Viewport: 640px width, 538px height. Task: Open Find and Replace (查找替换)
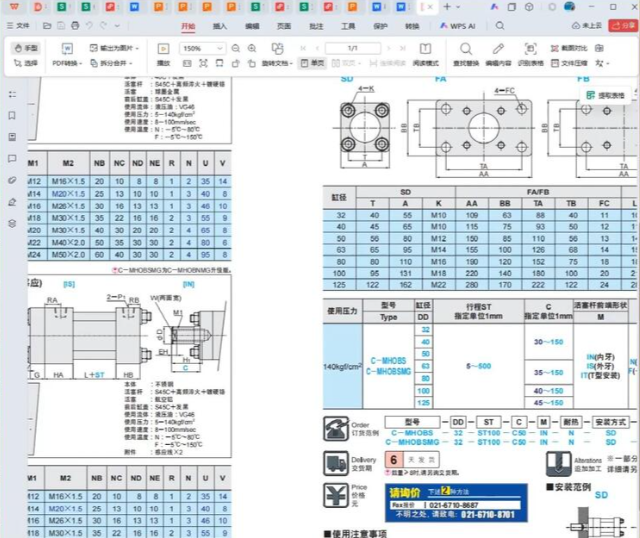coord(466,54)
